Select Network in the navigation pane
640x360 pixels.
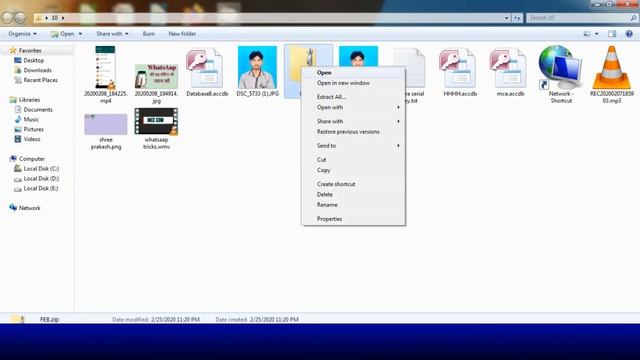29,208
